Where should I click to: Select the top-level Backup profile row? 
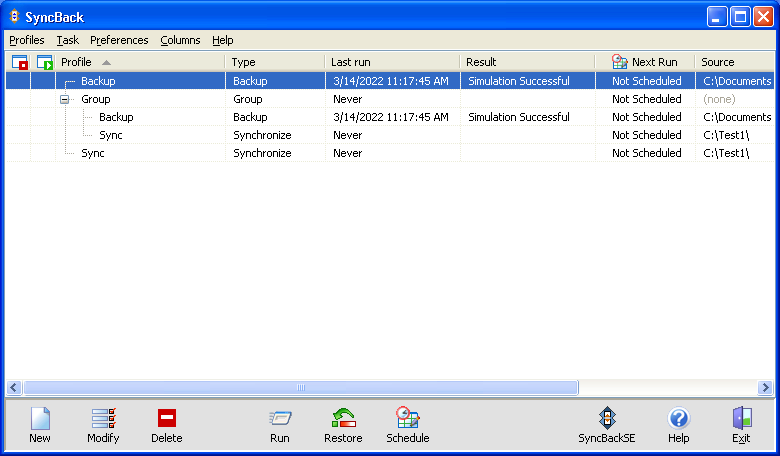[390, 81]
